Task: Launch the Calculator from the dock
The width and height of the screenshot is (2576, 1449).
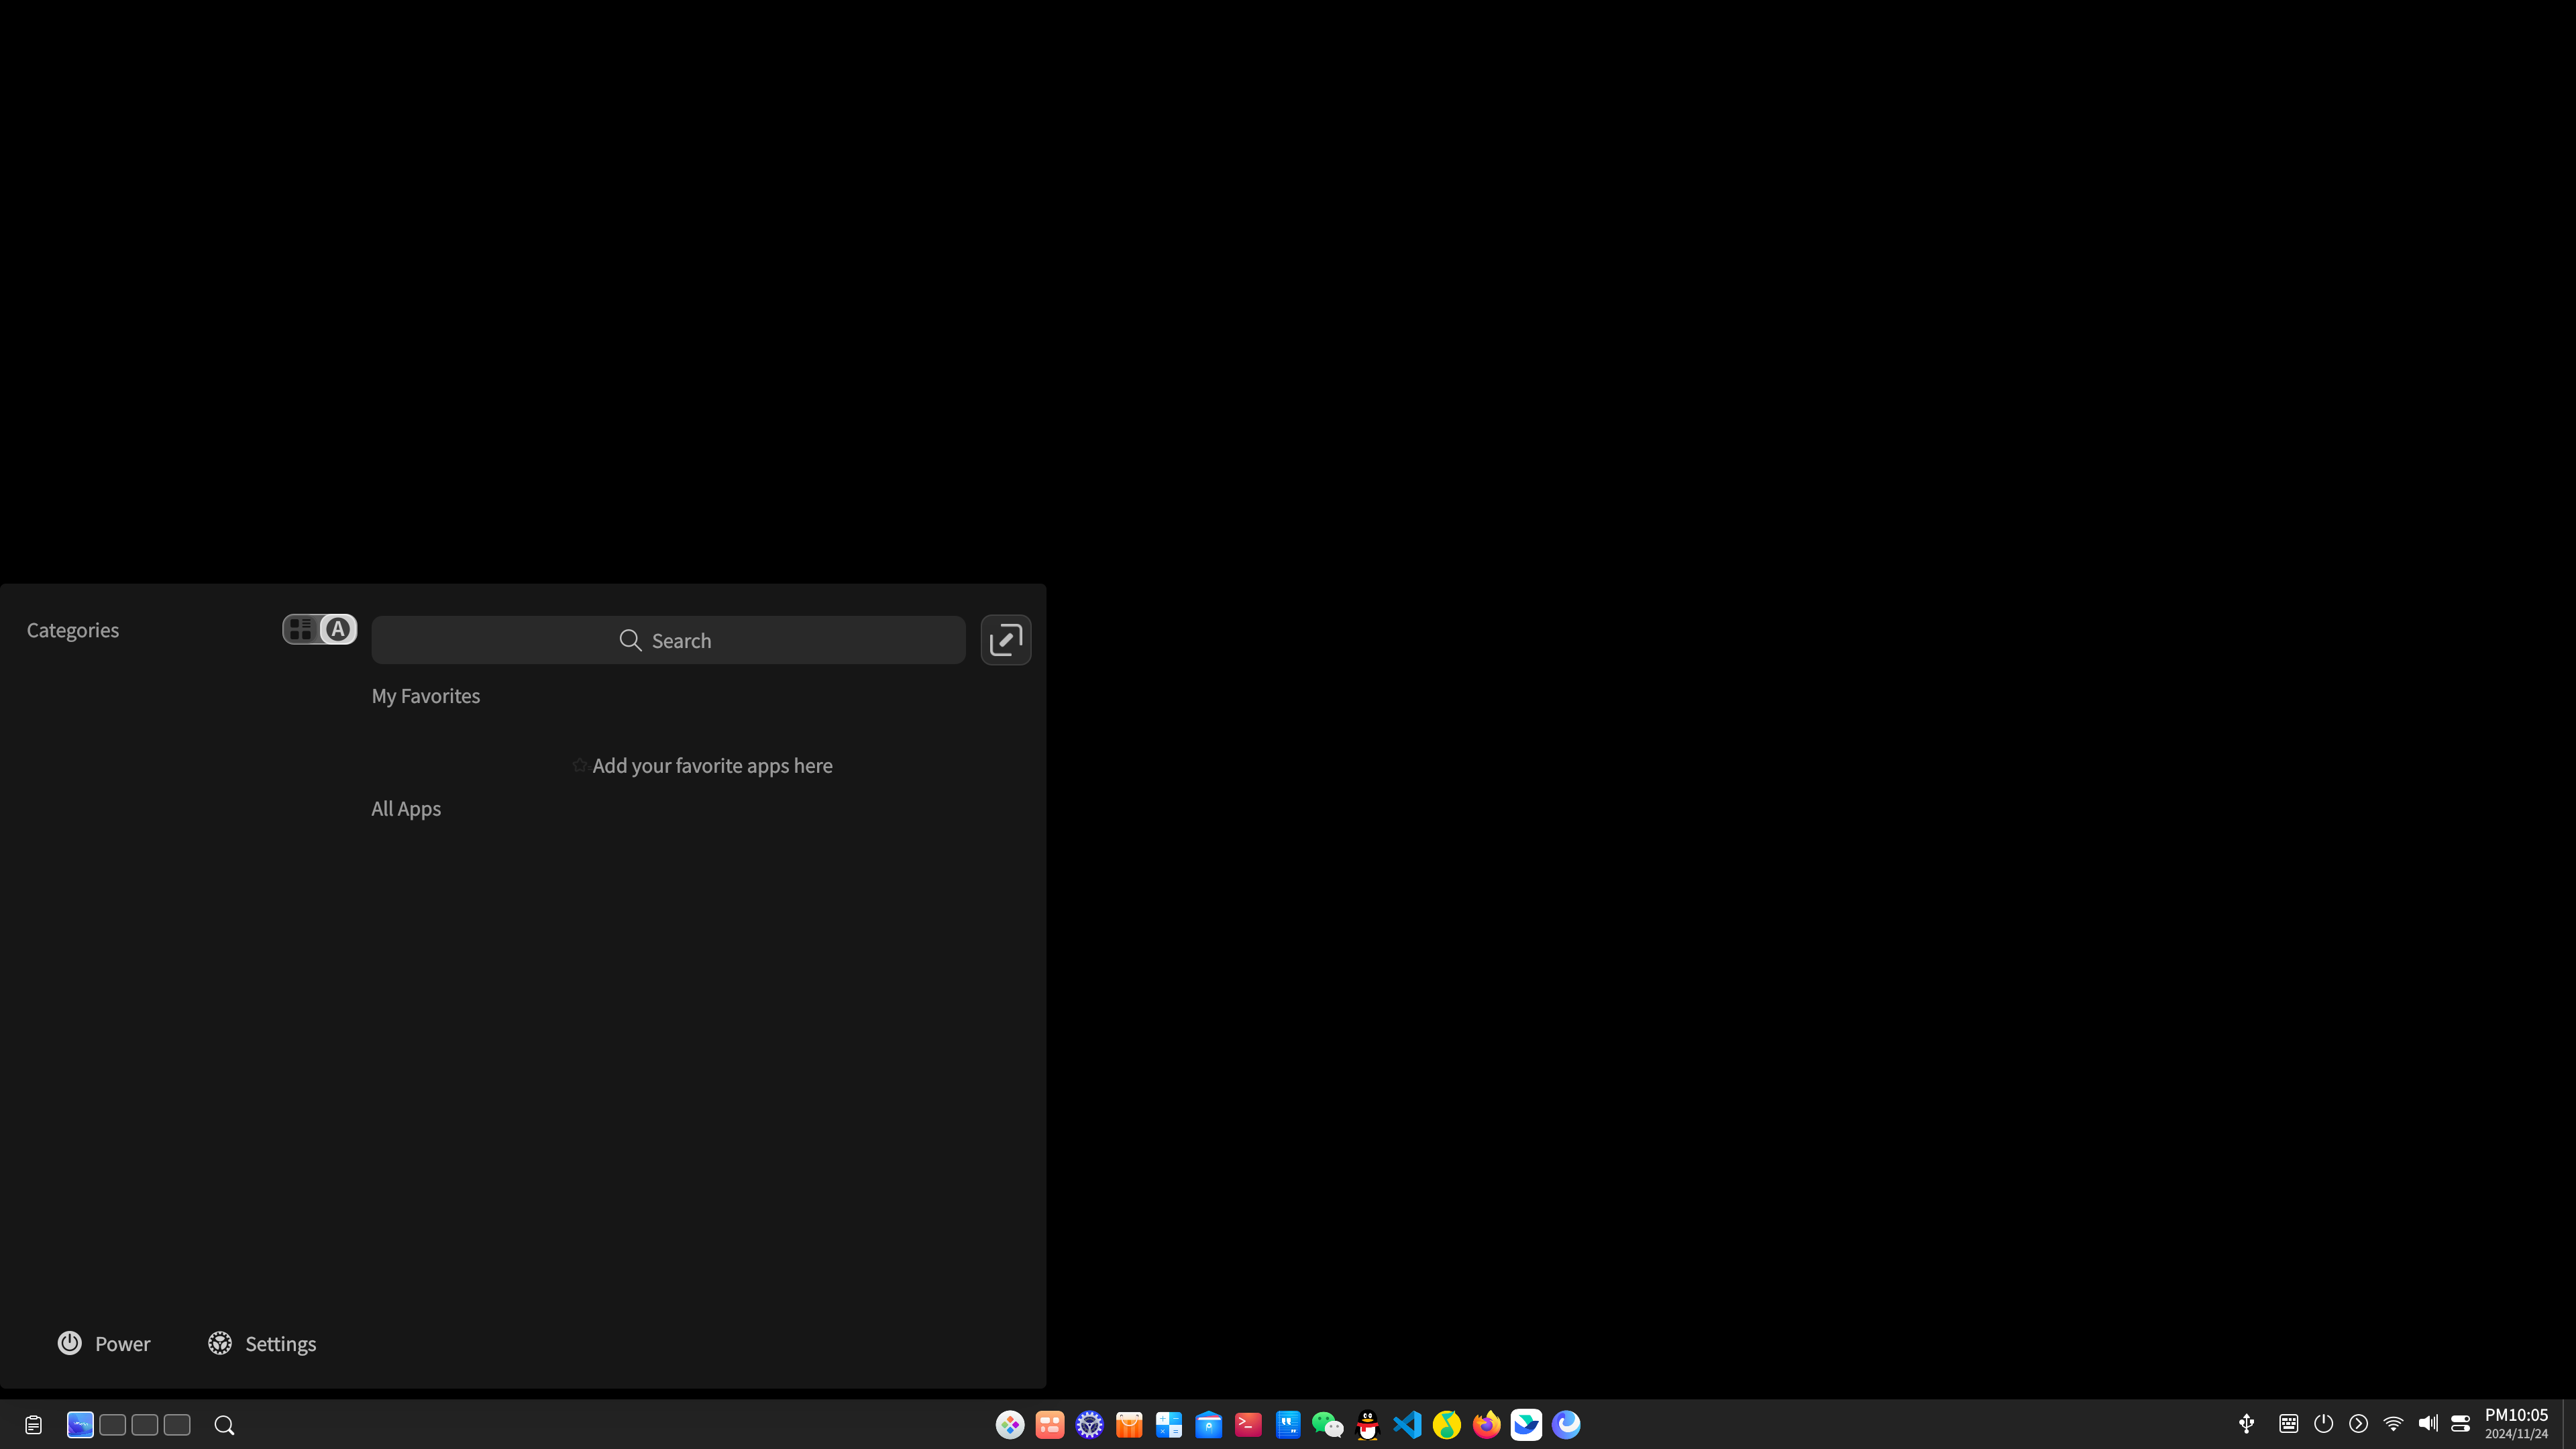Action: [1169, 1424]
